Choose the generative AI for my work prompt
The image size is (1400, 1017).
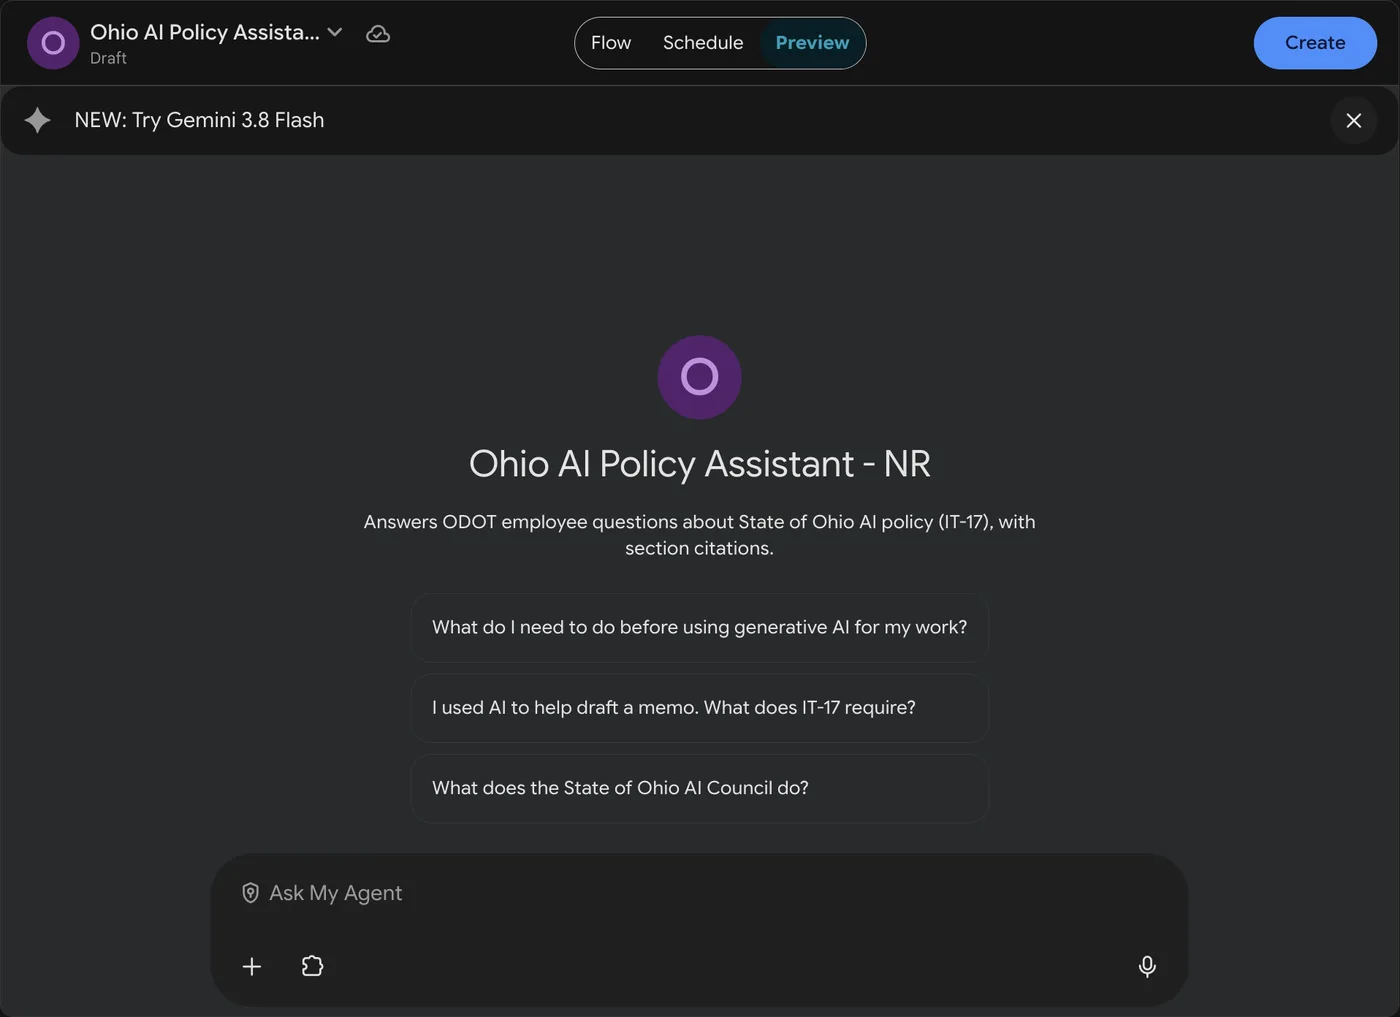(699, 628)
